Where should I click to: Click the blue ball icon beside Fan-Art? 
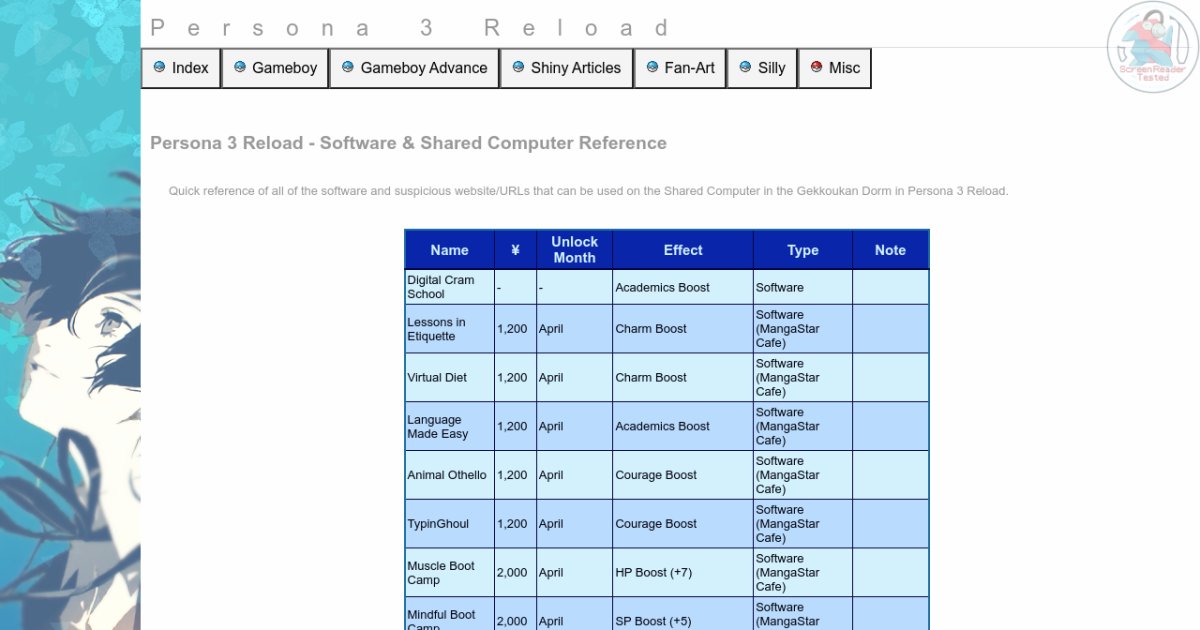652,67
